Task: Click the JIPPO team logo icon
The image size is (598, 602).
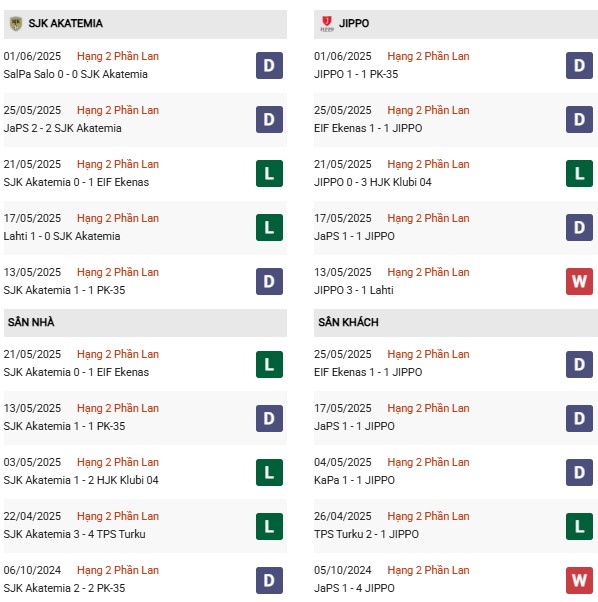Action: [x=327, y=23]
